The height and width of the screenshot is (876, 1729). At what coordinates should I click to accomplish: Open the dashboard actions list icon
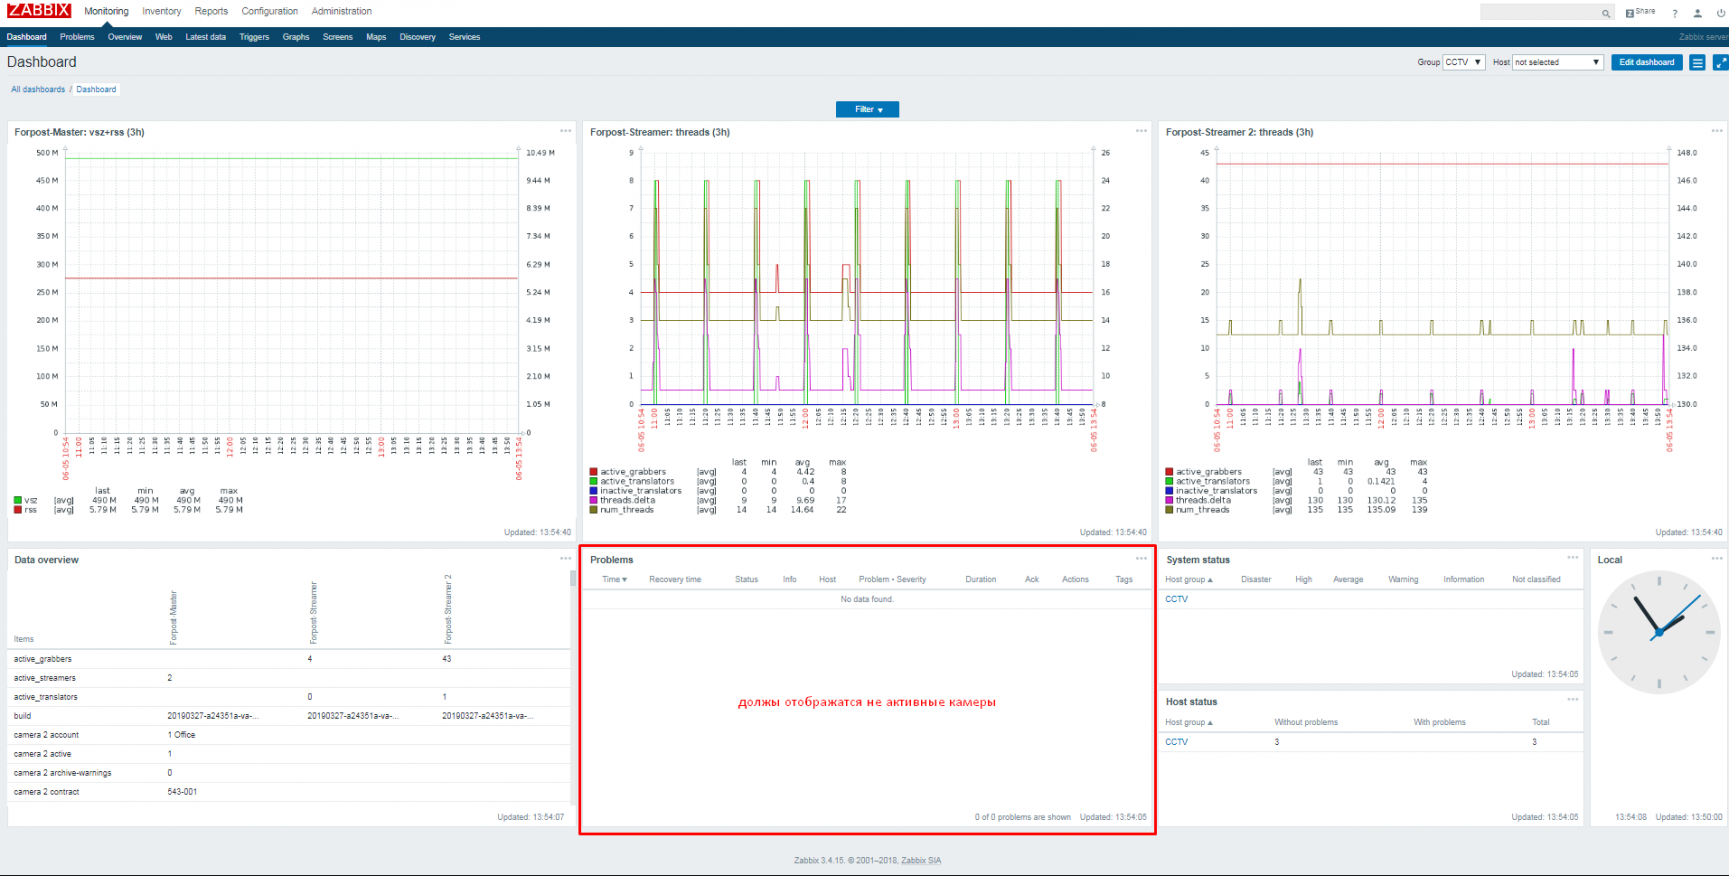[1697, 62]
